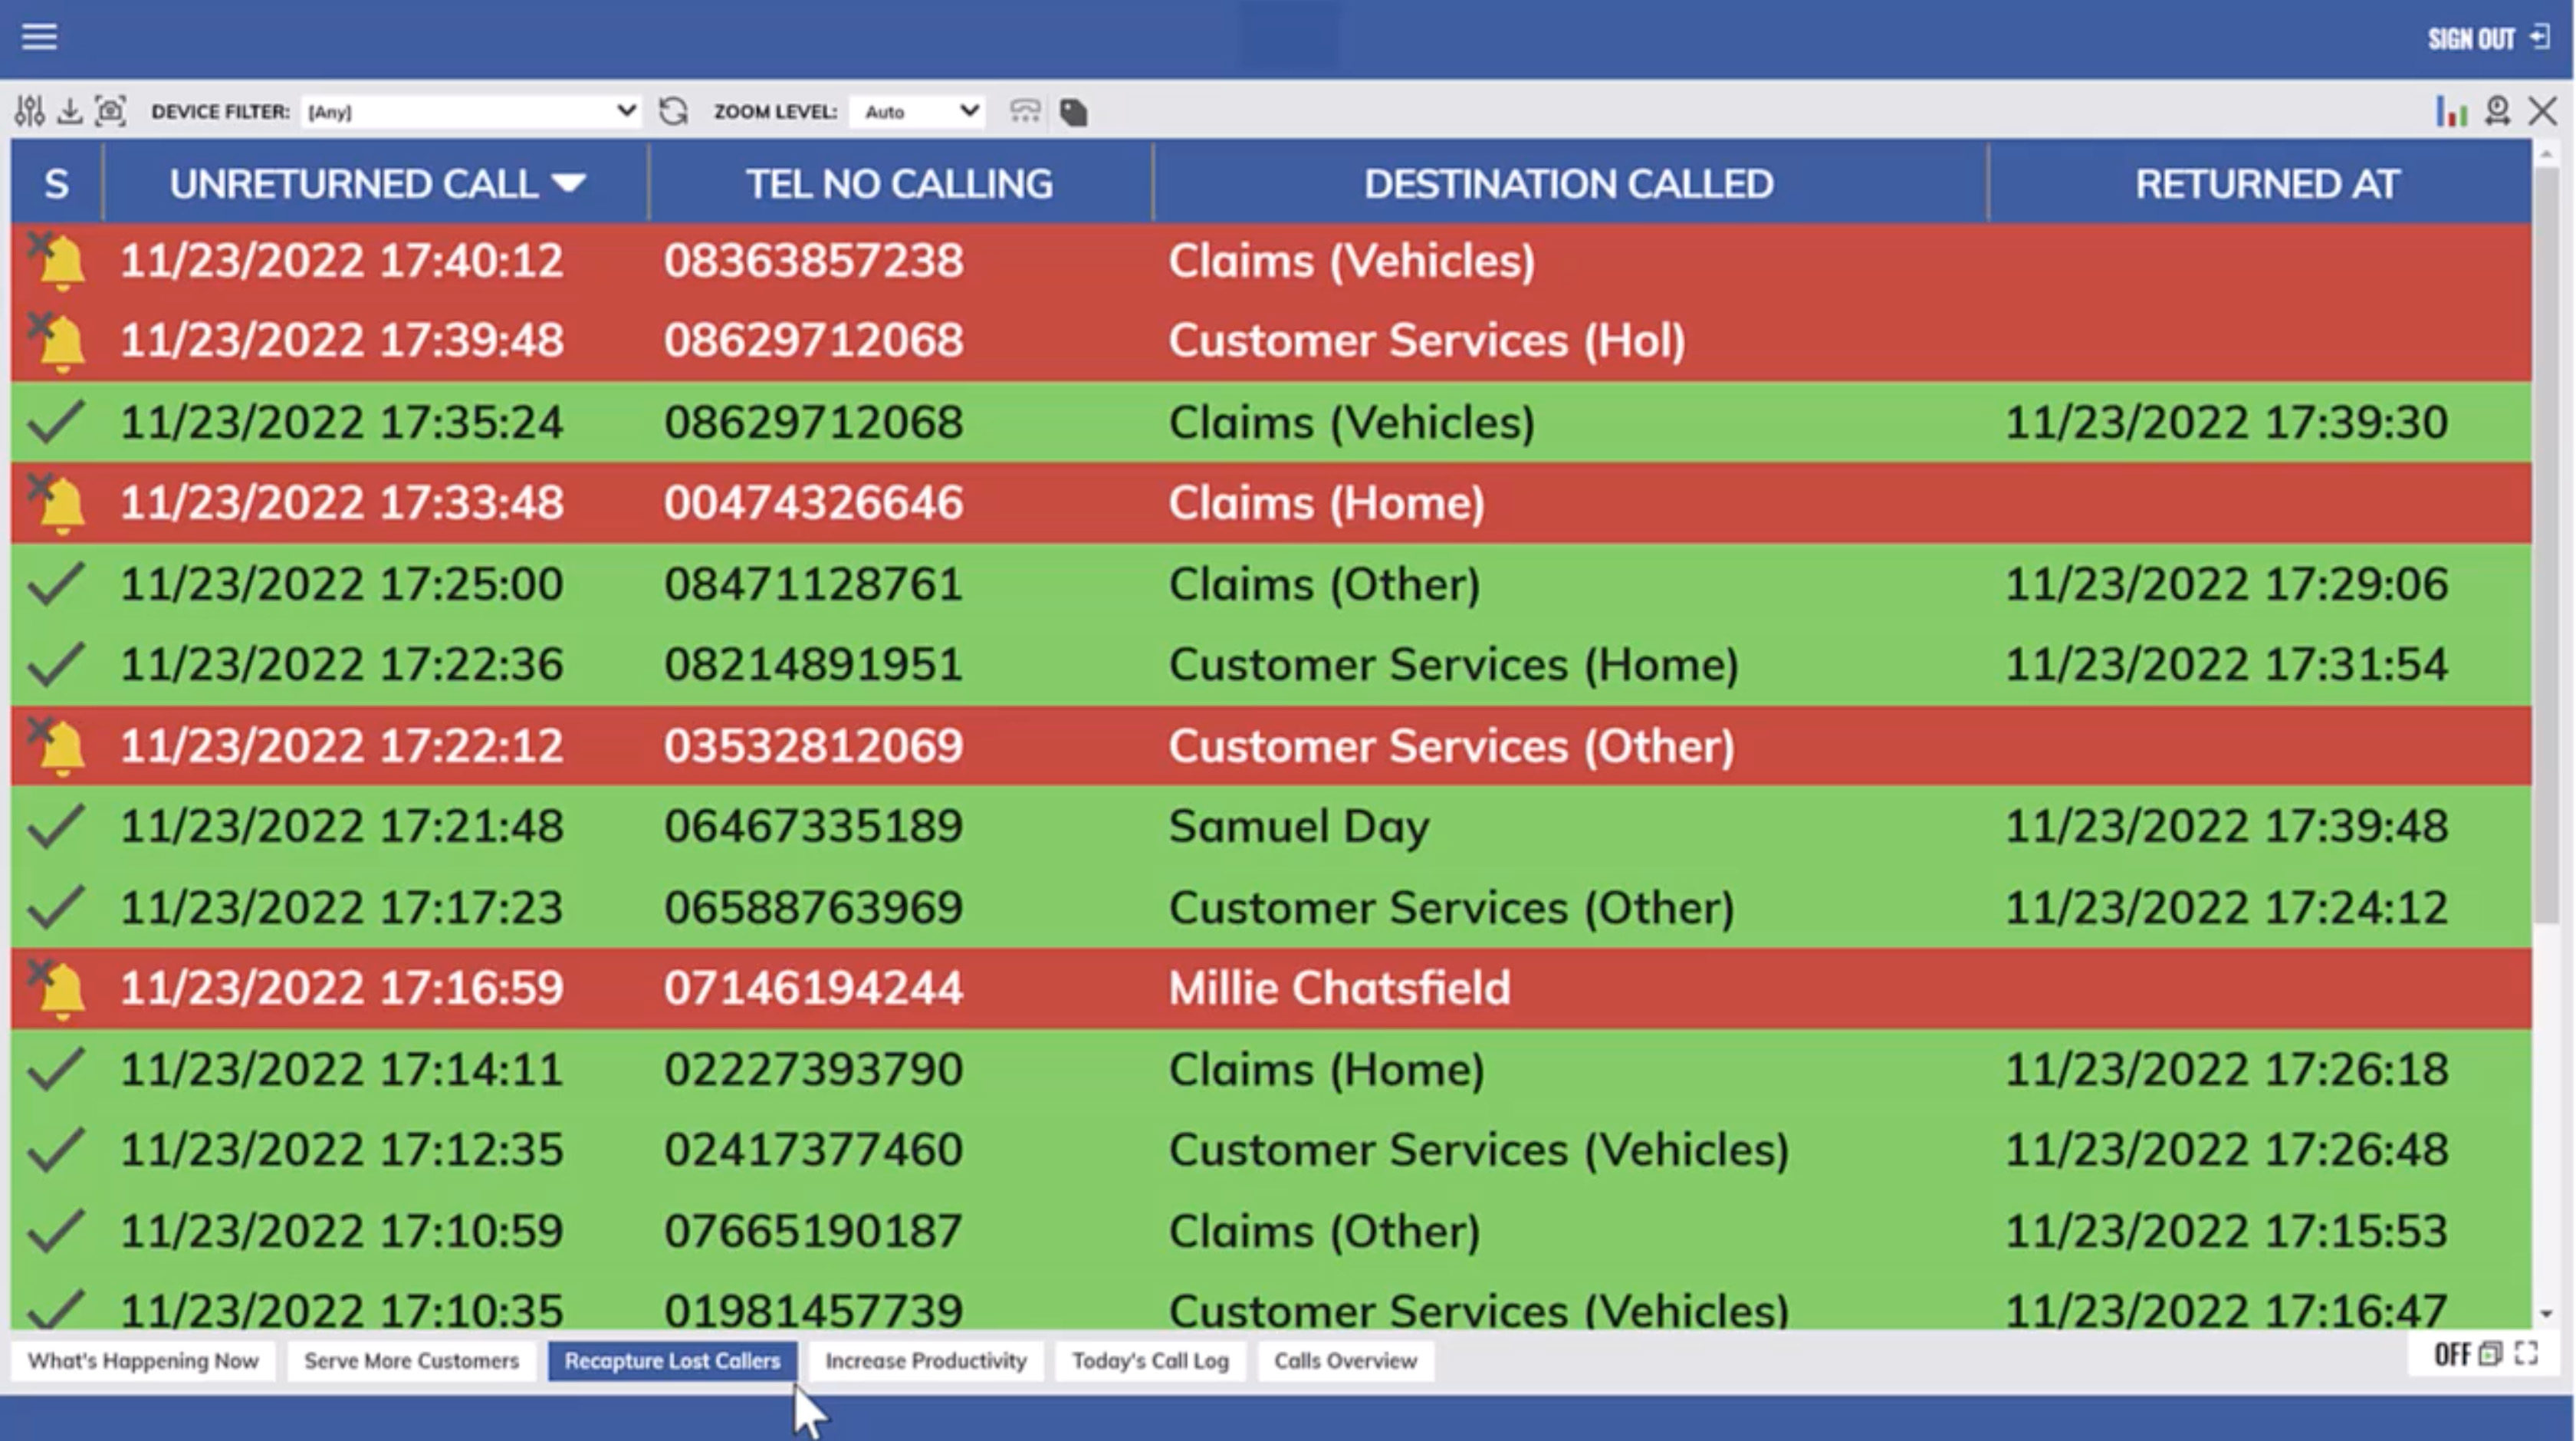Click the black tag label icon
The image size is (2576, 1441).
point(1073,112)
